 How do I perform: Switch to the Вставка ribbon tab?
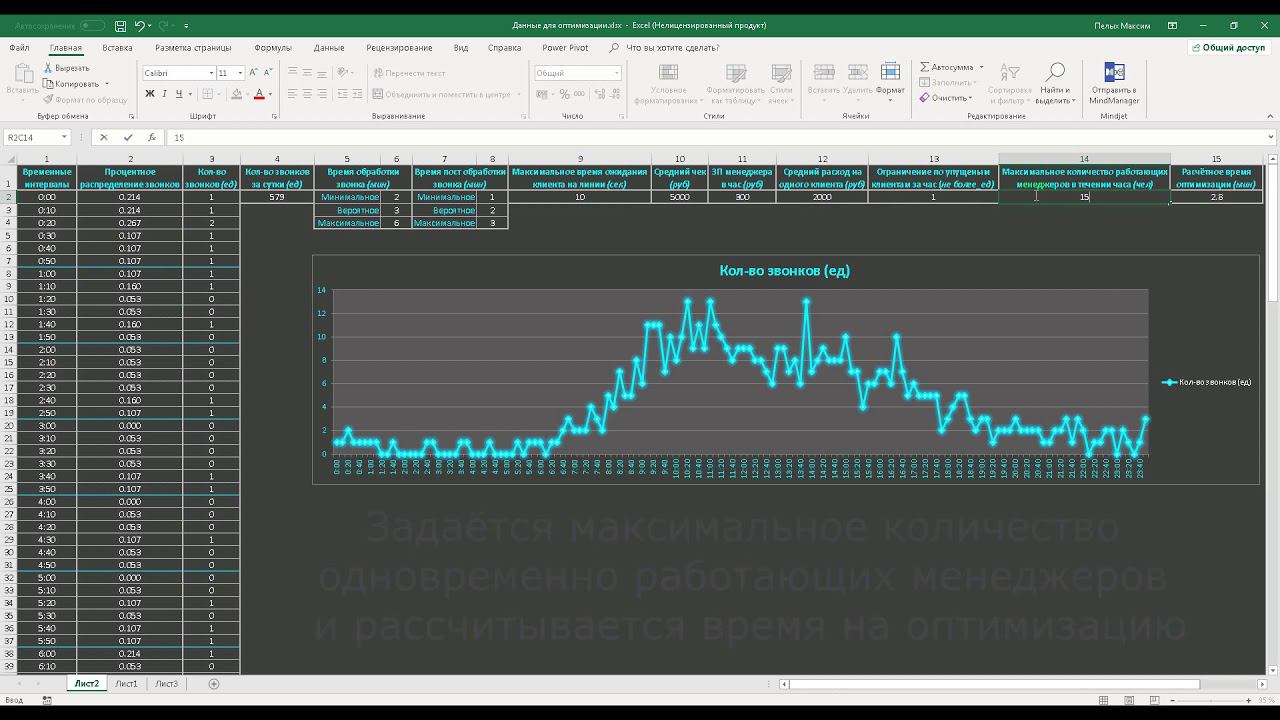point(117,48)
